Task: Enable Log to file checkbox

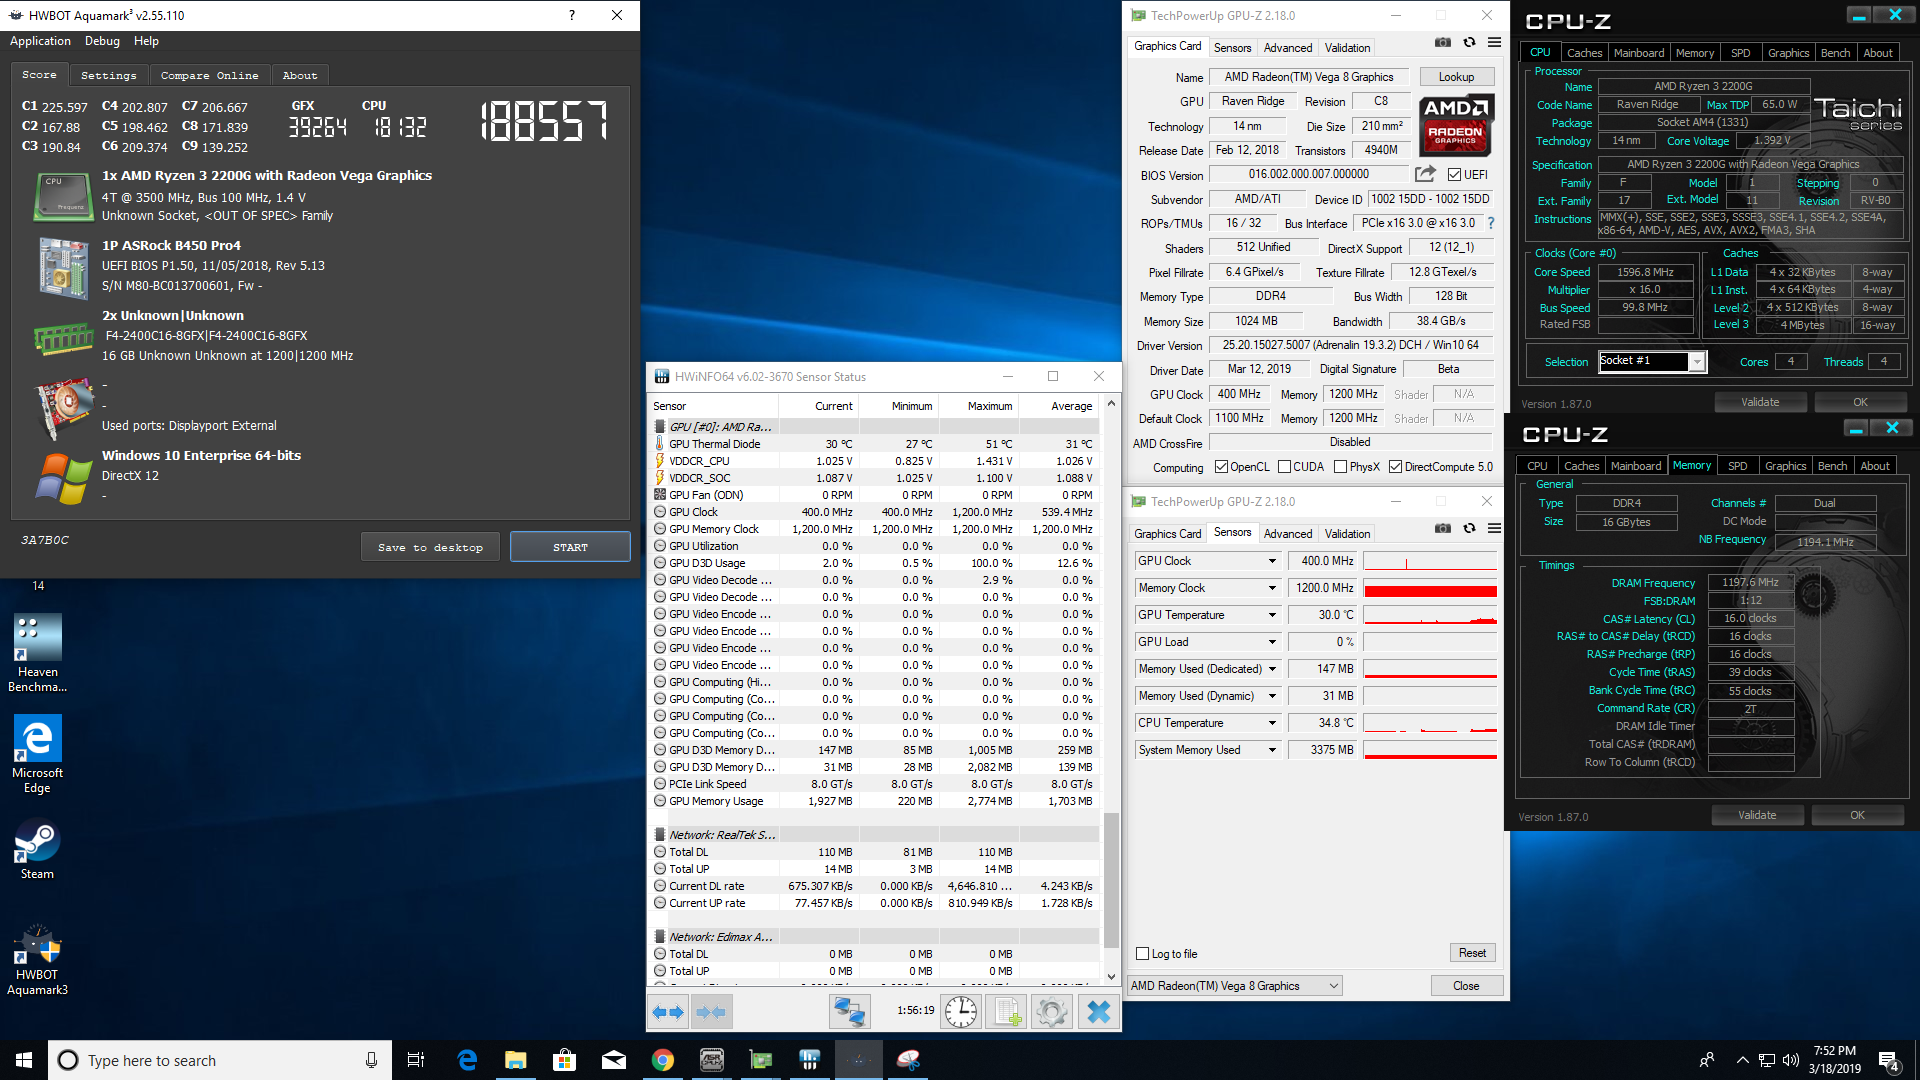Action: 1143,954
